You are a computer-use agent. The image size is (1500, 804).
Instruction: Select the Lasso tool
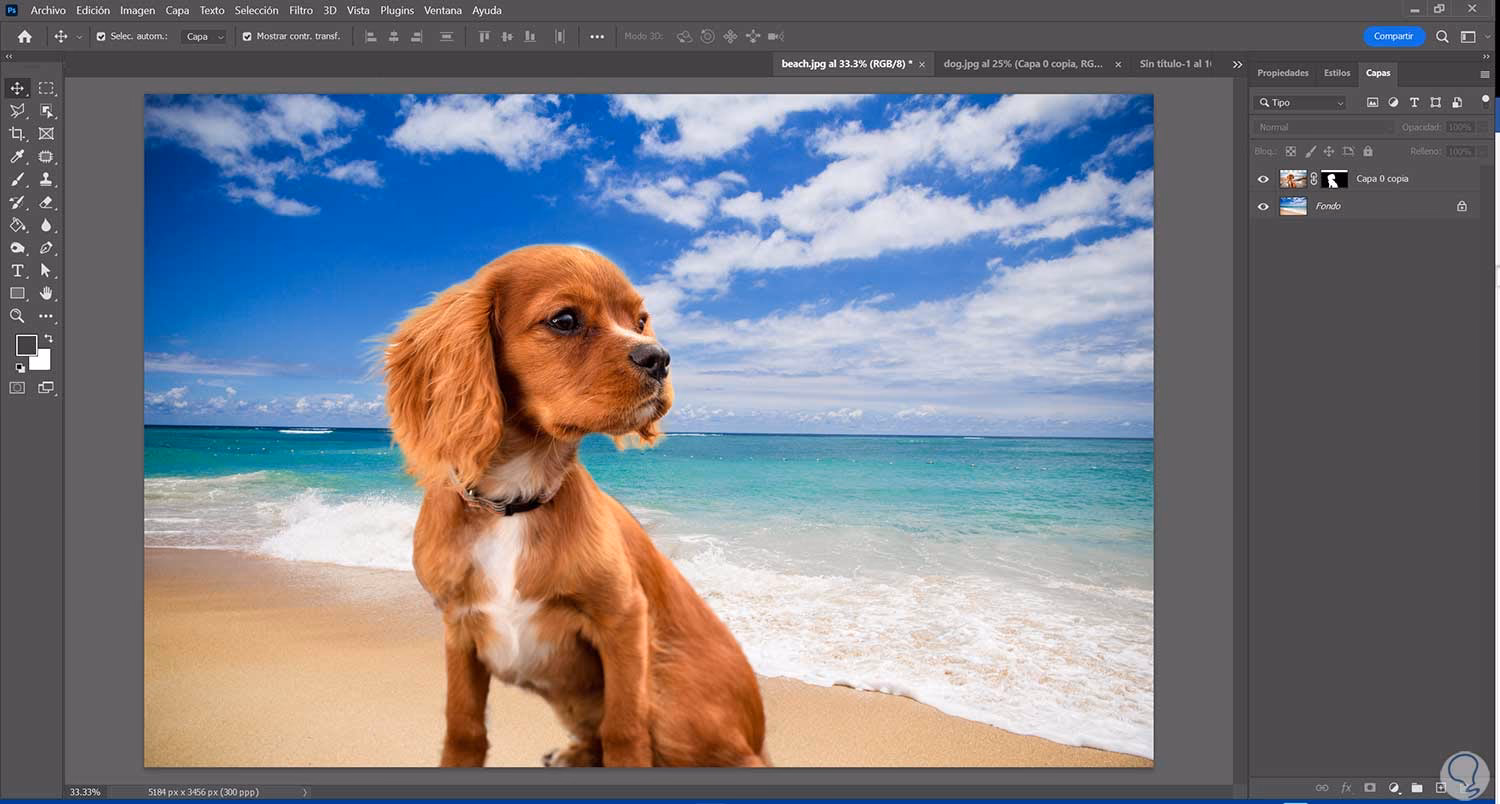click(17, 110)
